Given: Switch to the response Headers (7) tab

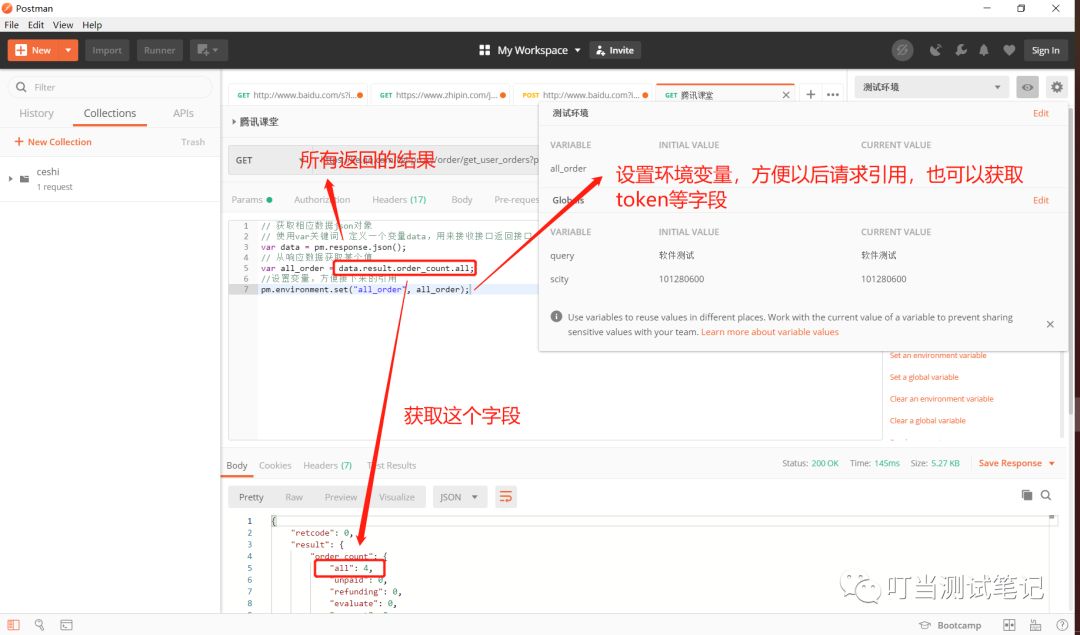Looking at the screenshot, I should click(x=327, y=466).
